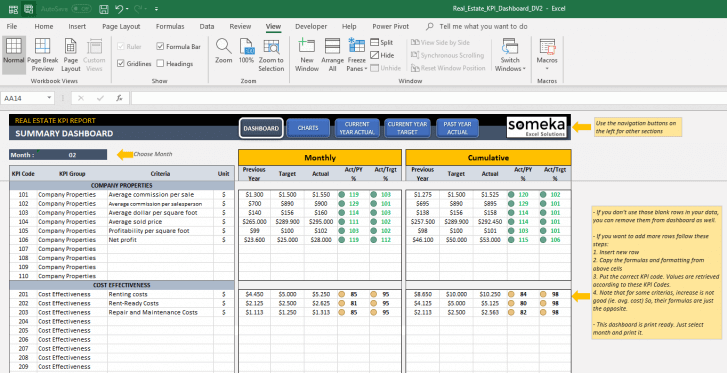This screenshot has width=727, height=373.
Task: Switch to the Developer tab
Action: pos(311,26)
